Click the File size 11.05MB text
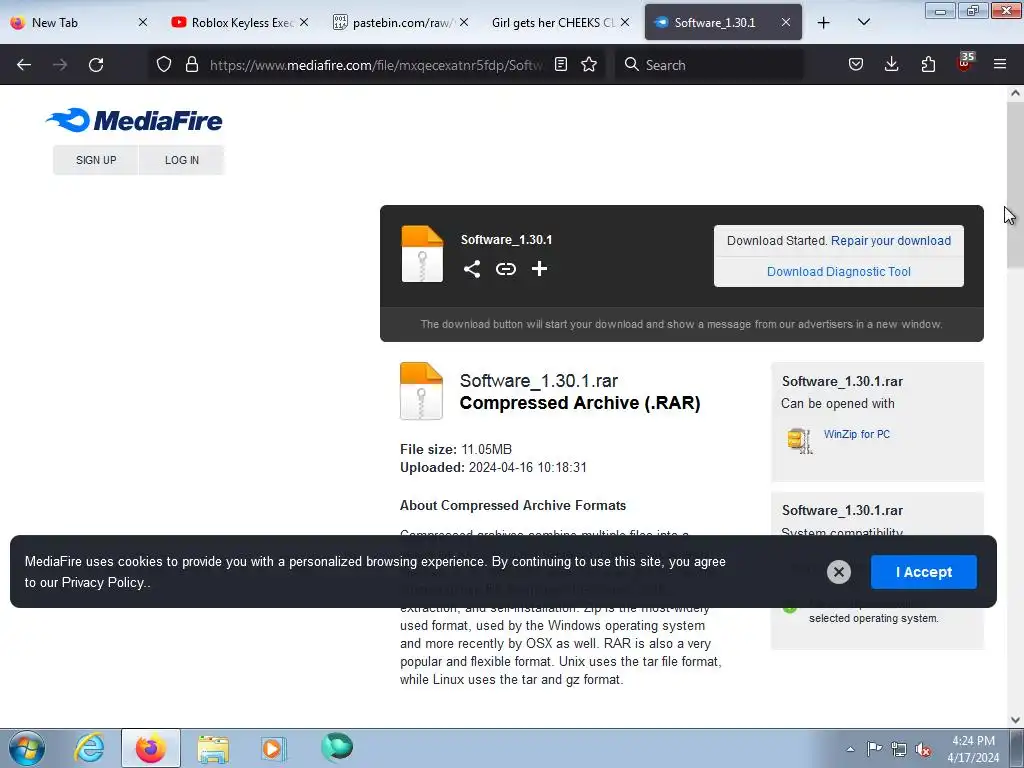This screenshot has width=1024, height=768. (456, 449)
